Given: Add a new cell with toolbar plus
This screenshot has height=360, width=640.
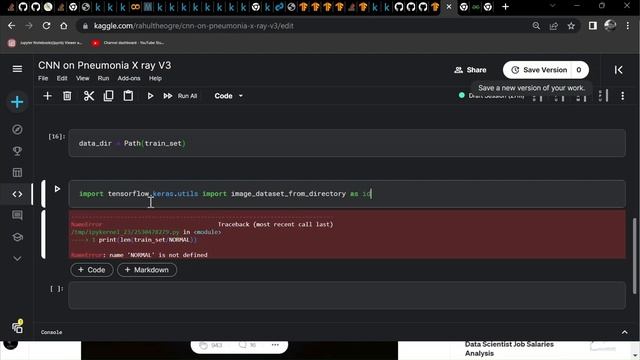Looking at the screenshot, I should pyautogui.click(x=47, y=96).
